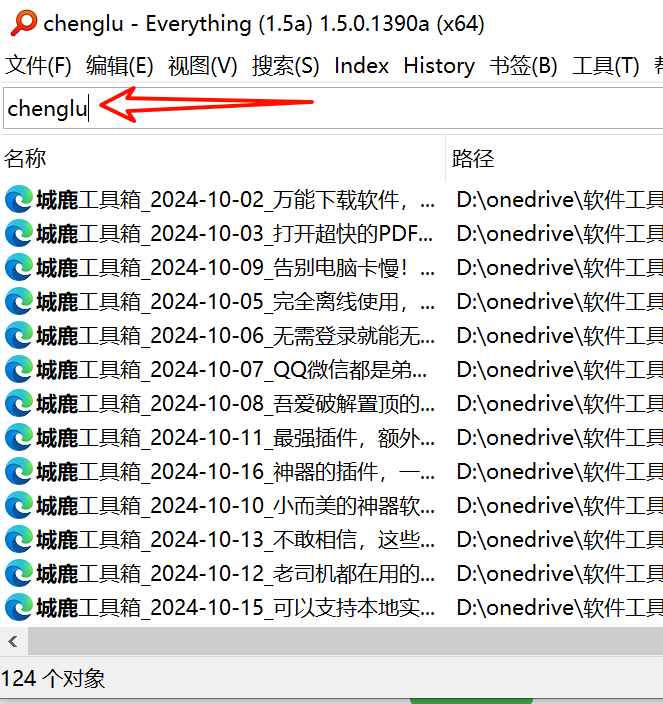Image resolution: width=663 pixels, height=704 pixels.
Task: Select file 城鹿工具箱_2024-10-05_完全离线使用
Action: [x=236, y=302]
